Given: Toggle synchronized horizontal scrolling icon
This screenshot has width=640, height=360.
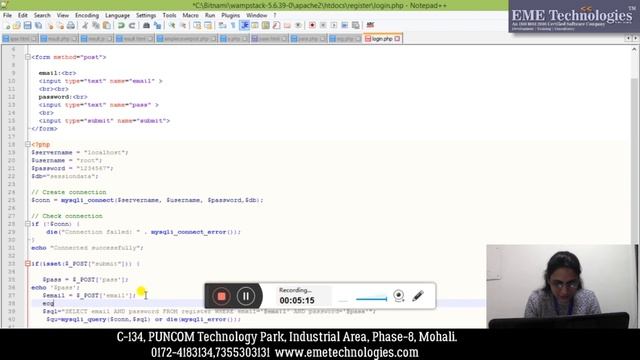Looking at the screenshot, I should [x=208, y=26].
